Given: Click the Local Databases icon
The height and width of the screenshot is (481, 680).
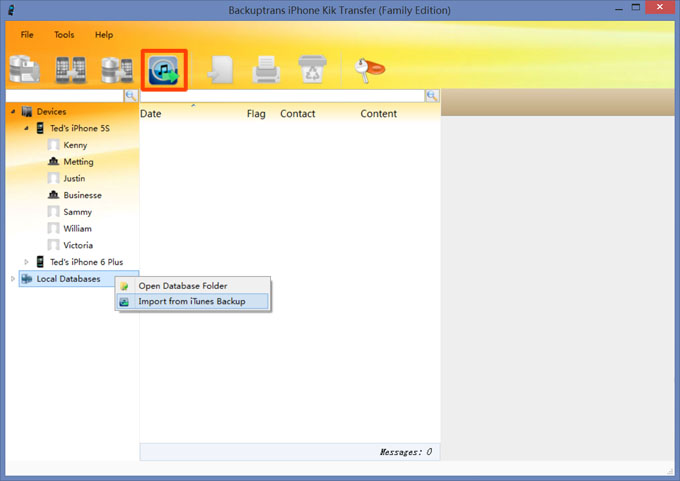Looking at the screenshot, I should point(27,278).
